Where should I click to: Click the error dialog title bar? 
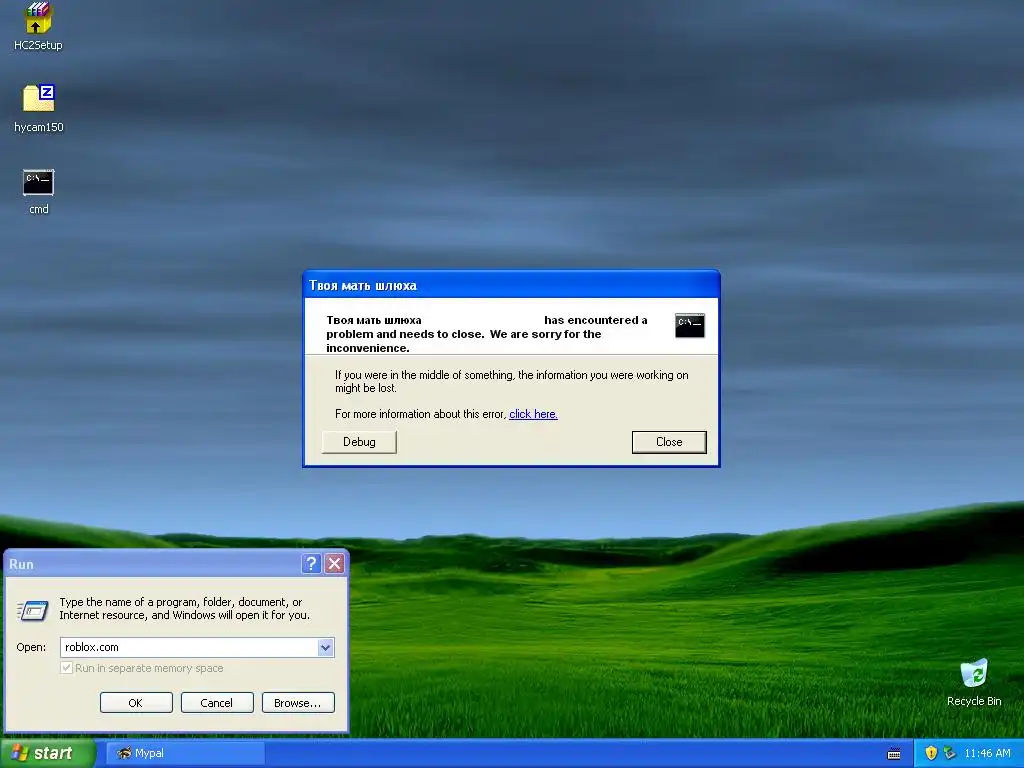[x=511, y=285]
